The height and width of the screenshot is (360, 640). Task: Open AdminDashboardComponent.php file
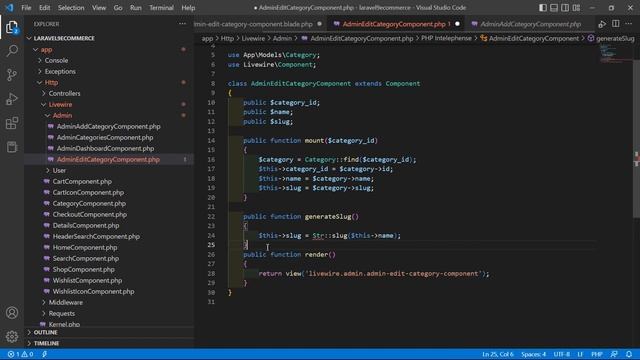(x=105, y=149)
